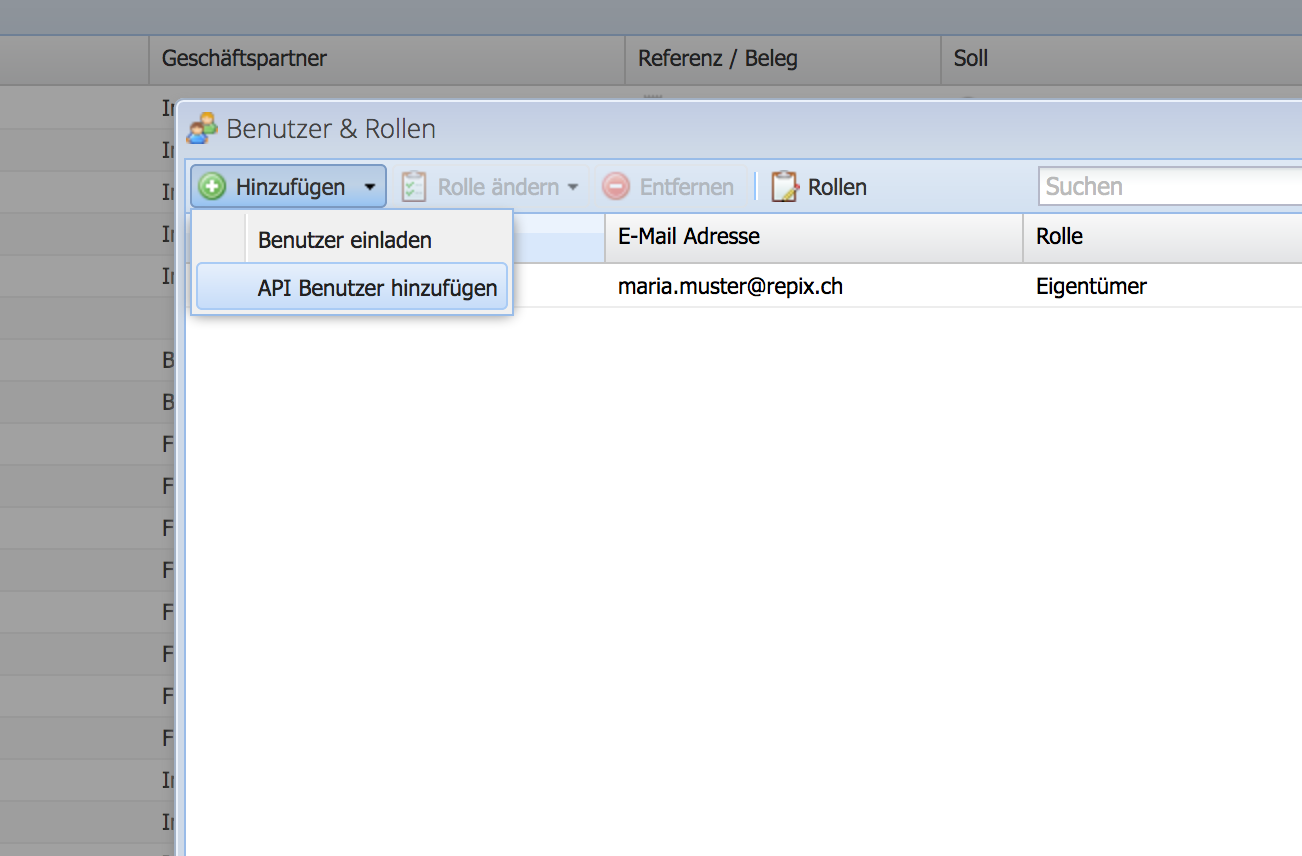
Task: Sort by the Rolle column header
Action: 1059,236
